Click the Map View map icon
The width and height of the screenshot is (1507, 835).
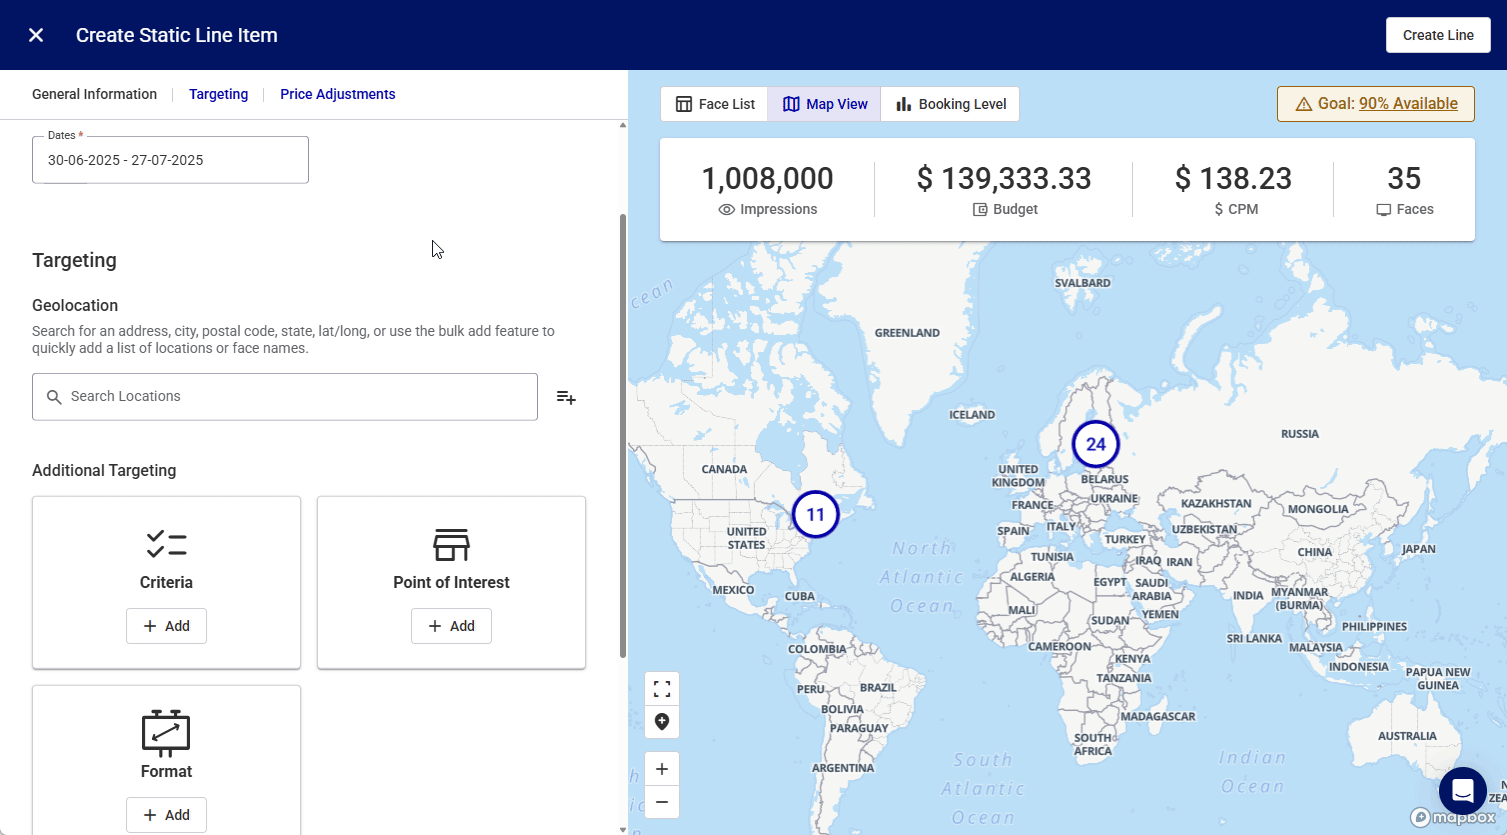pyautogui.click(x=791, y=104)
